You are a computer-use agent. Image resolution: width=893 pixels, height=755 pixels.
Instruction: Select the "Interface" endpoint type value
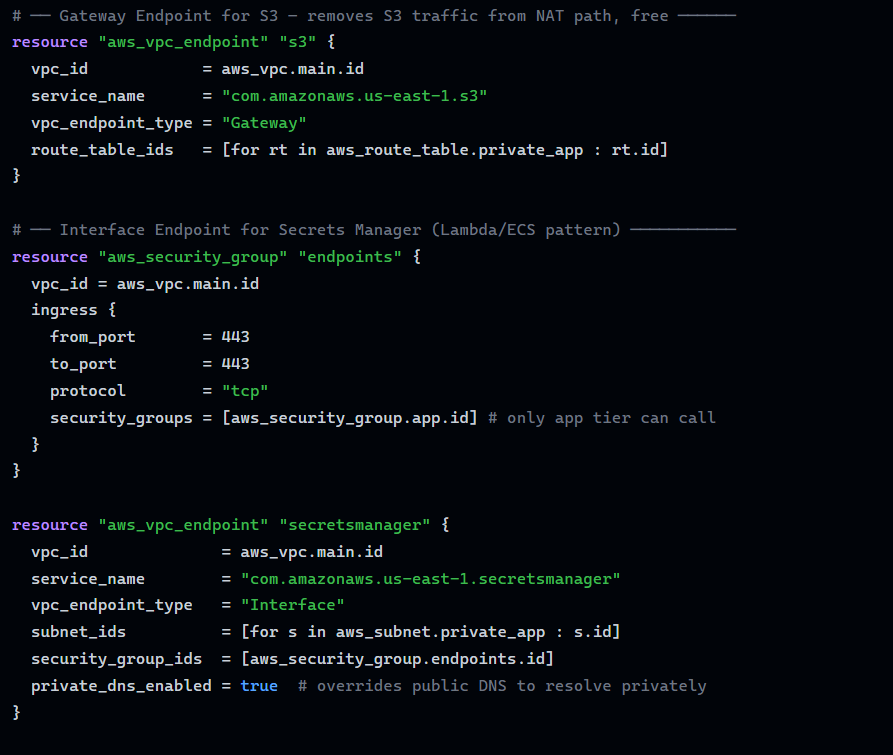[x=292, y=605]
